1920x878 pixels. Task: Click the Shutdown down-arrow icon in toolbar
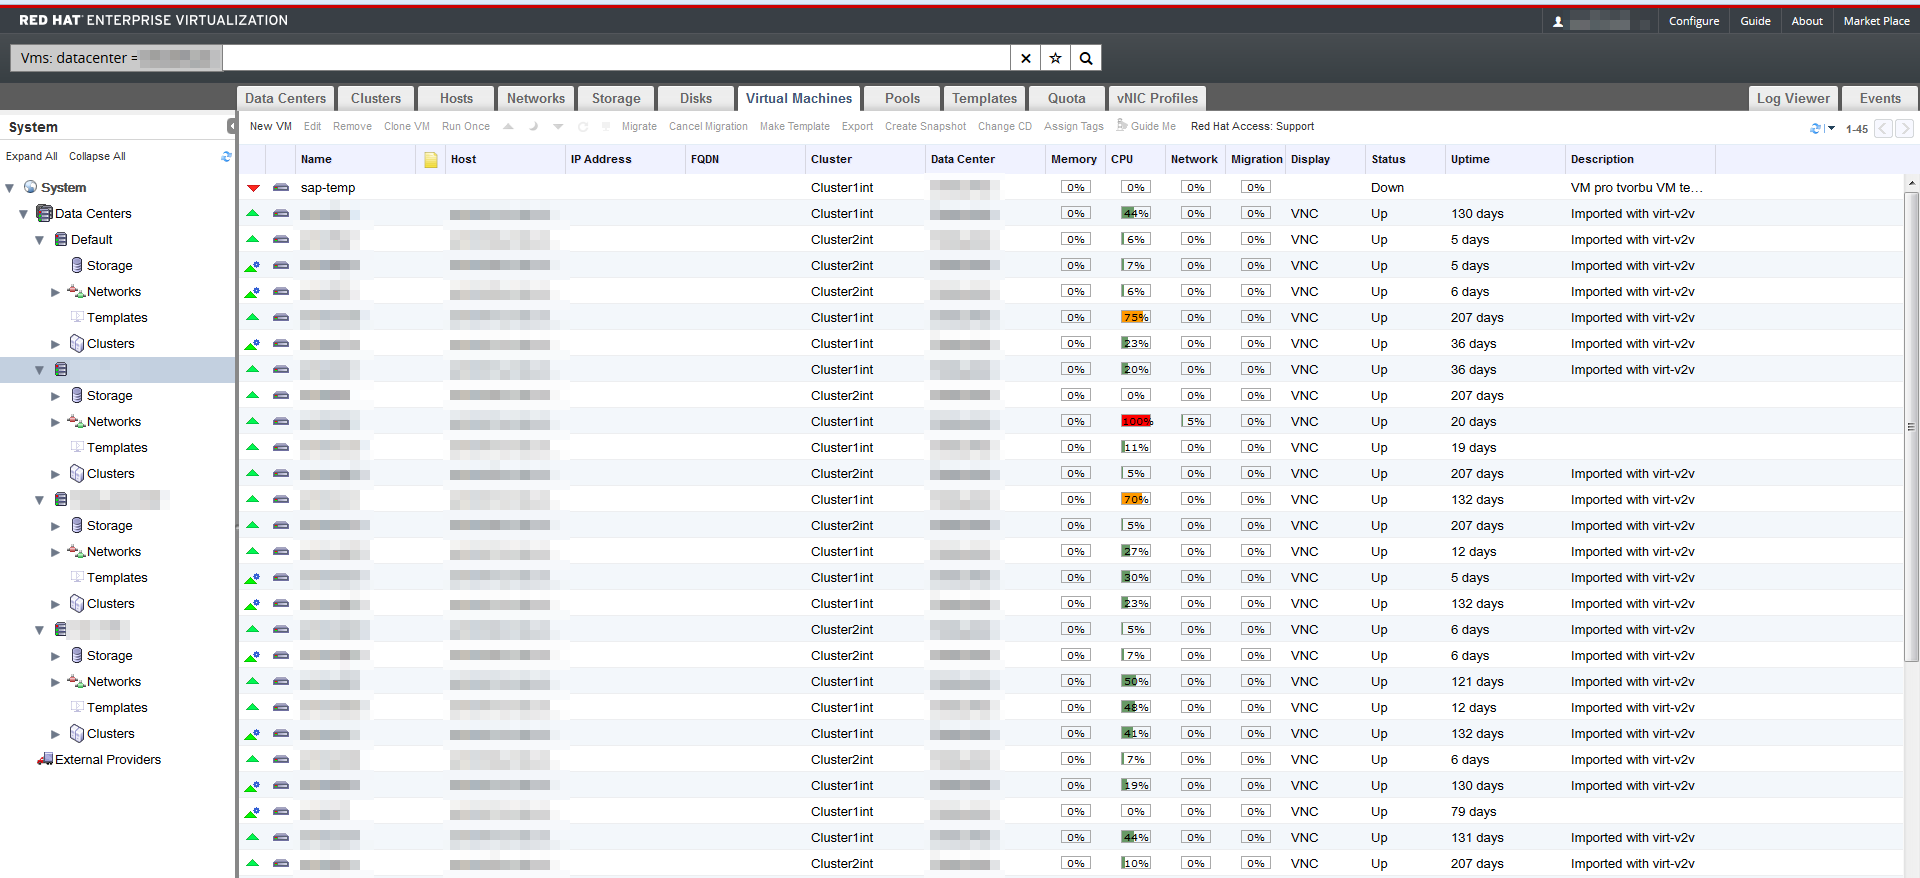point(558,127)
